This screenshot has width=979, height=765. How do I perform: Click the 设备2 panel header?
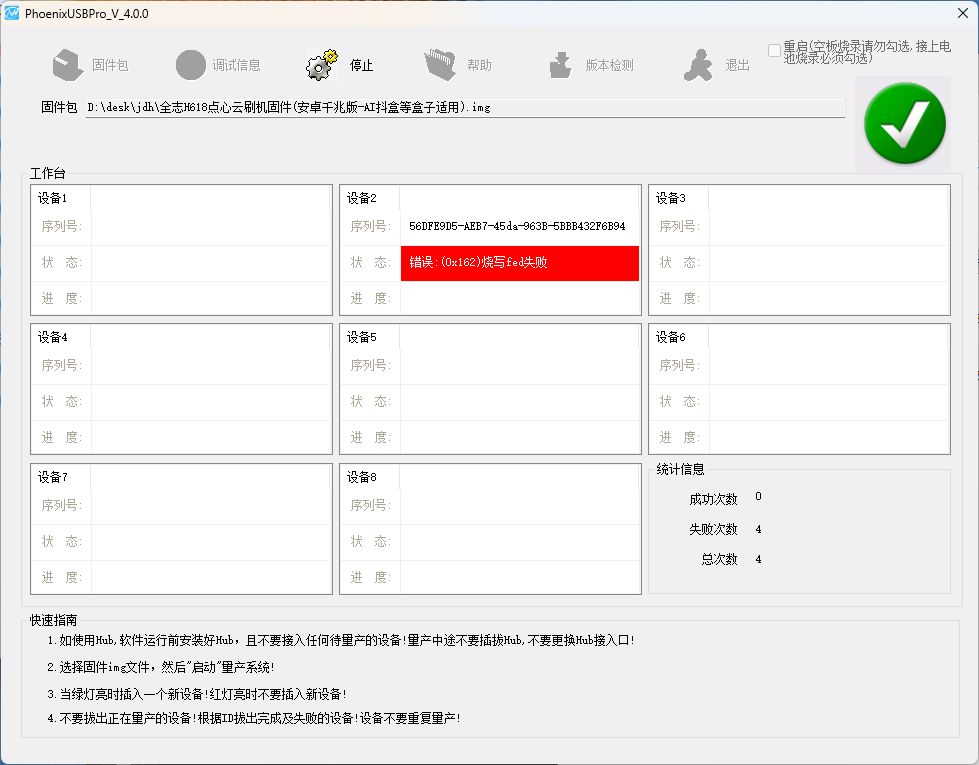pyautogui.click(x=362, y=198)
